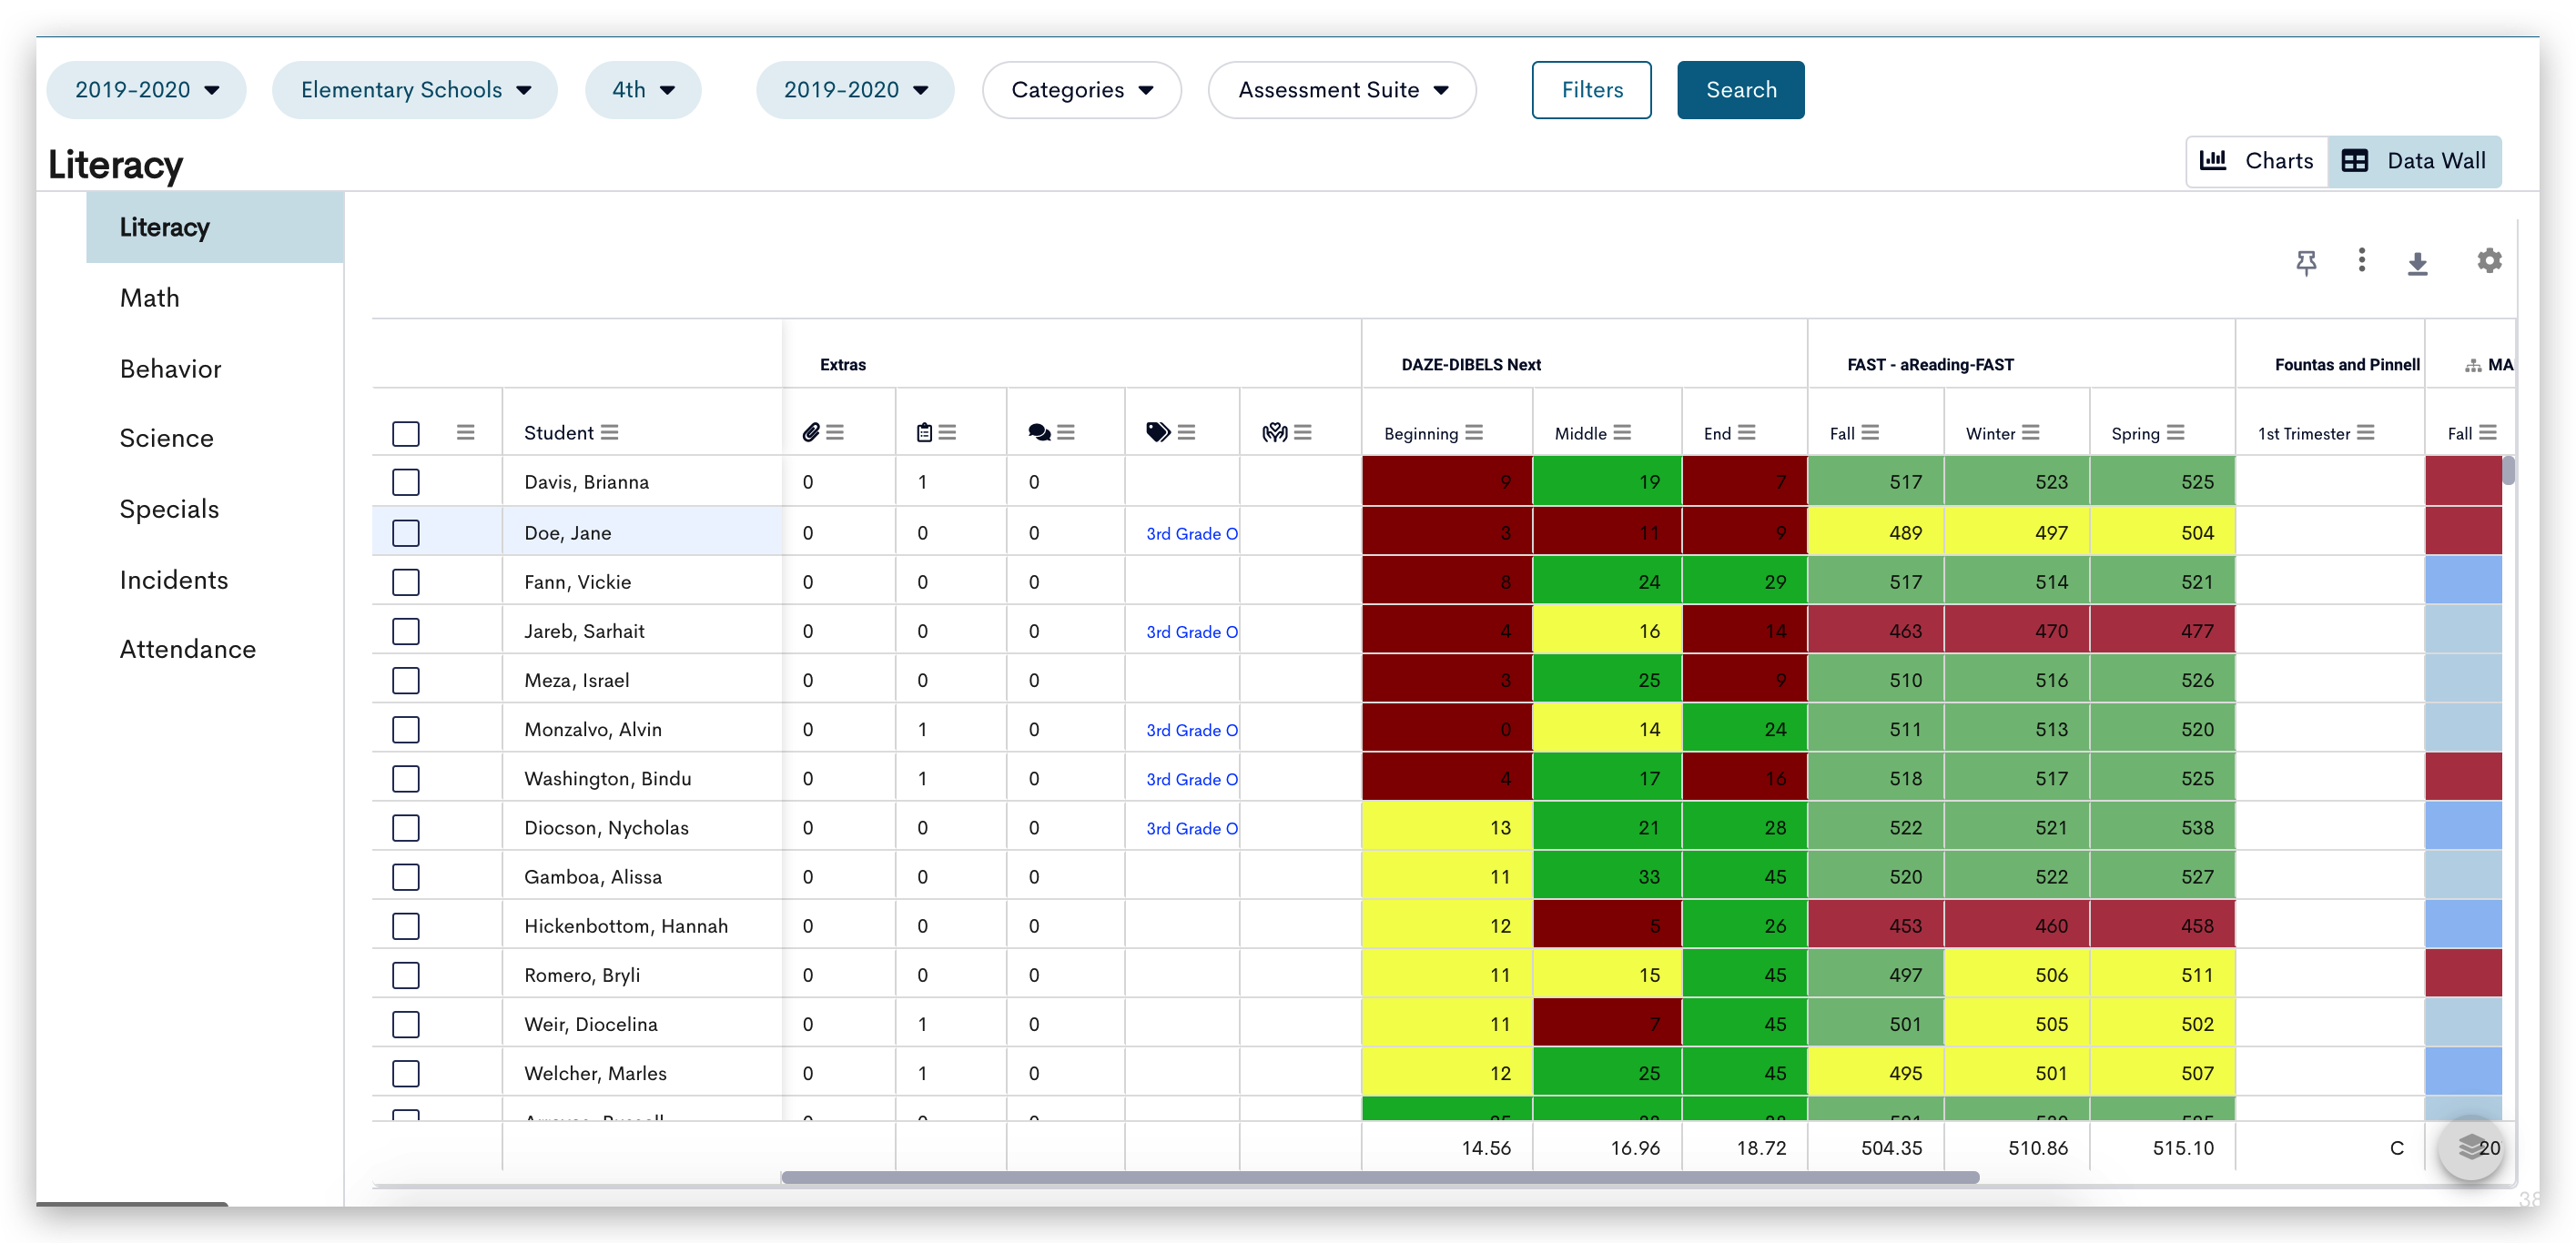Image resolution: width=2576 pixels, height=1243 pixels.
Task: Open table settings with the gear icon
Action: [x=2489, y=261]
